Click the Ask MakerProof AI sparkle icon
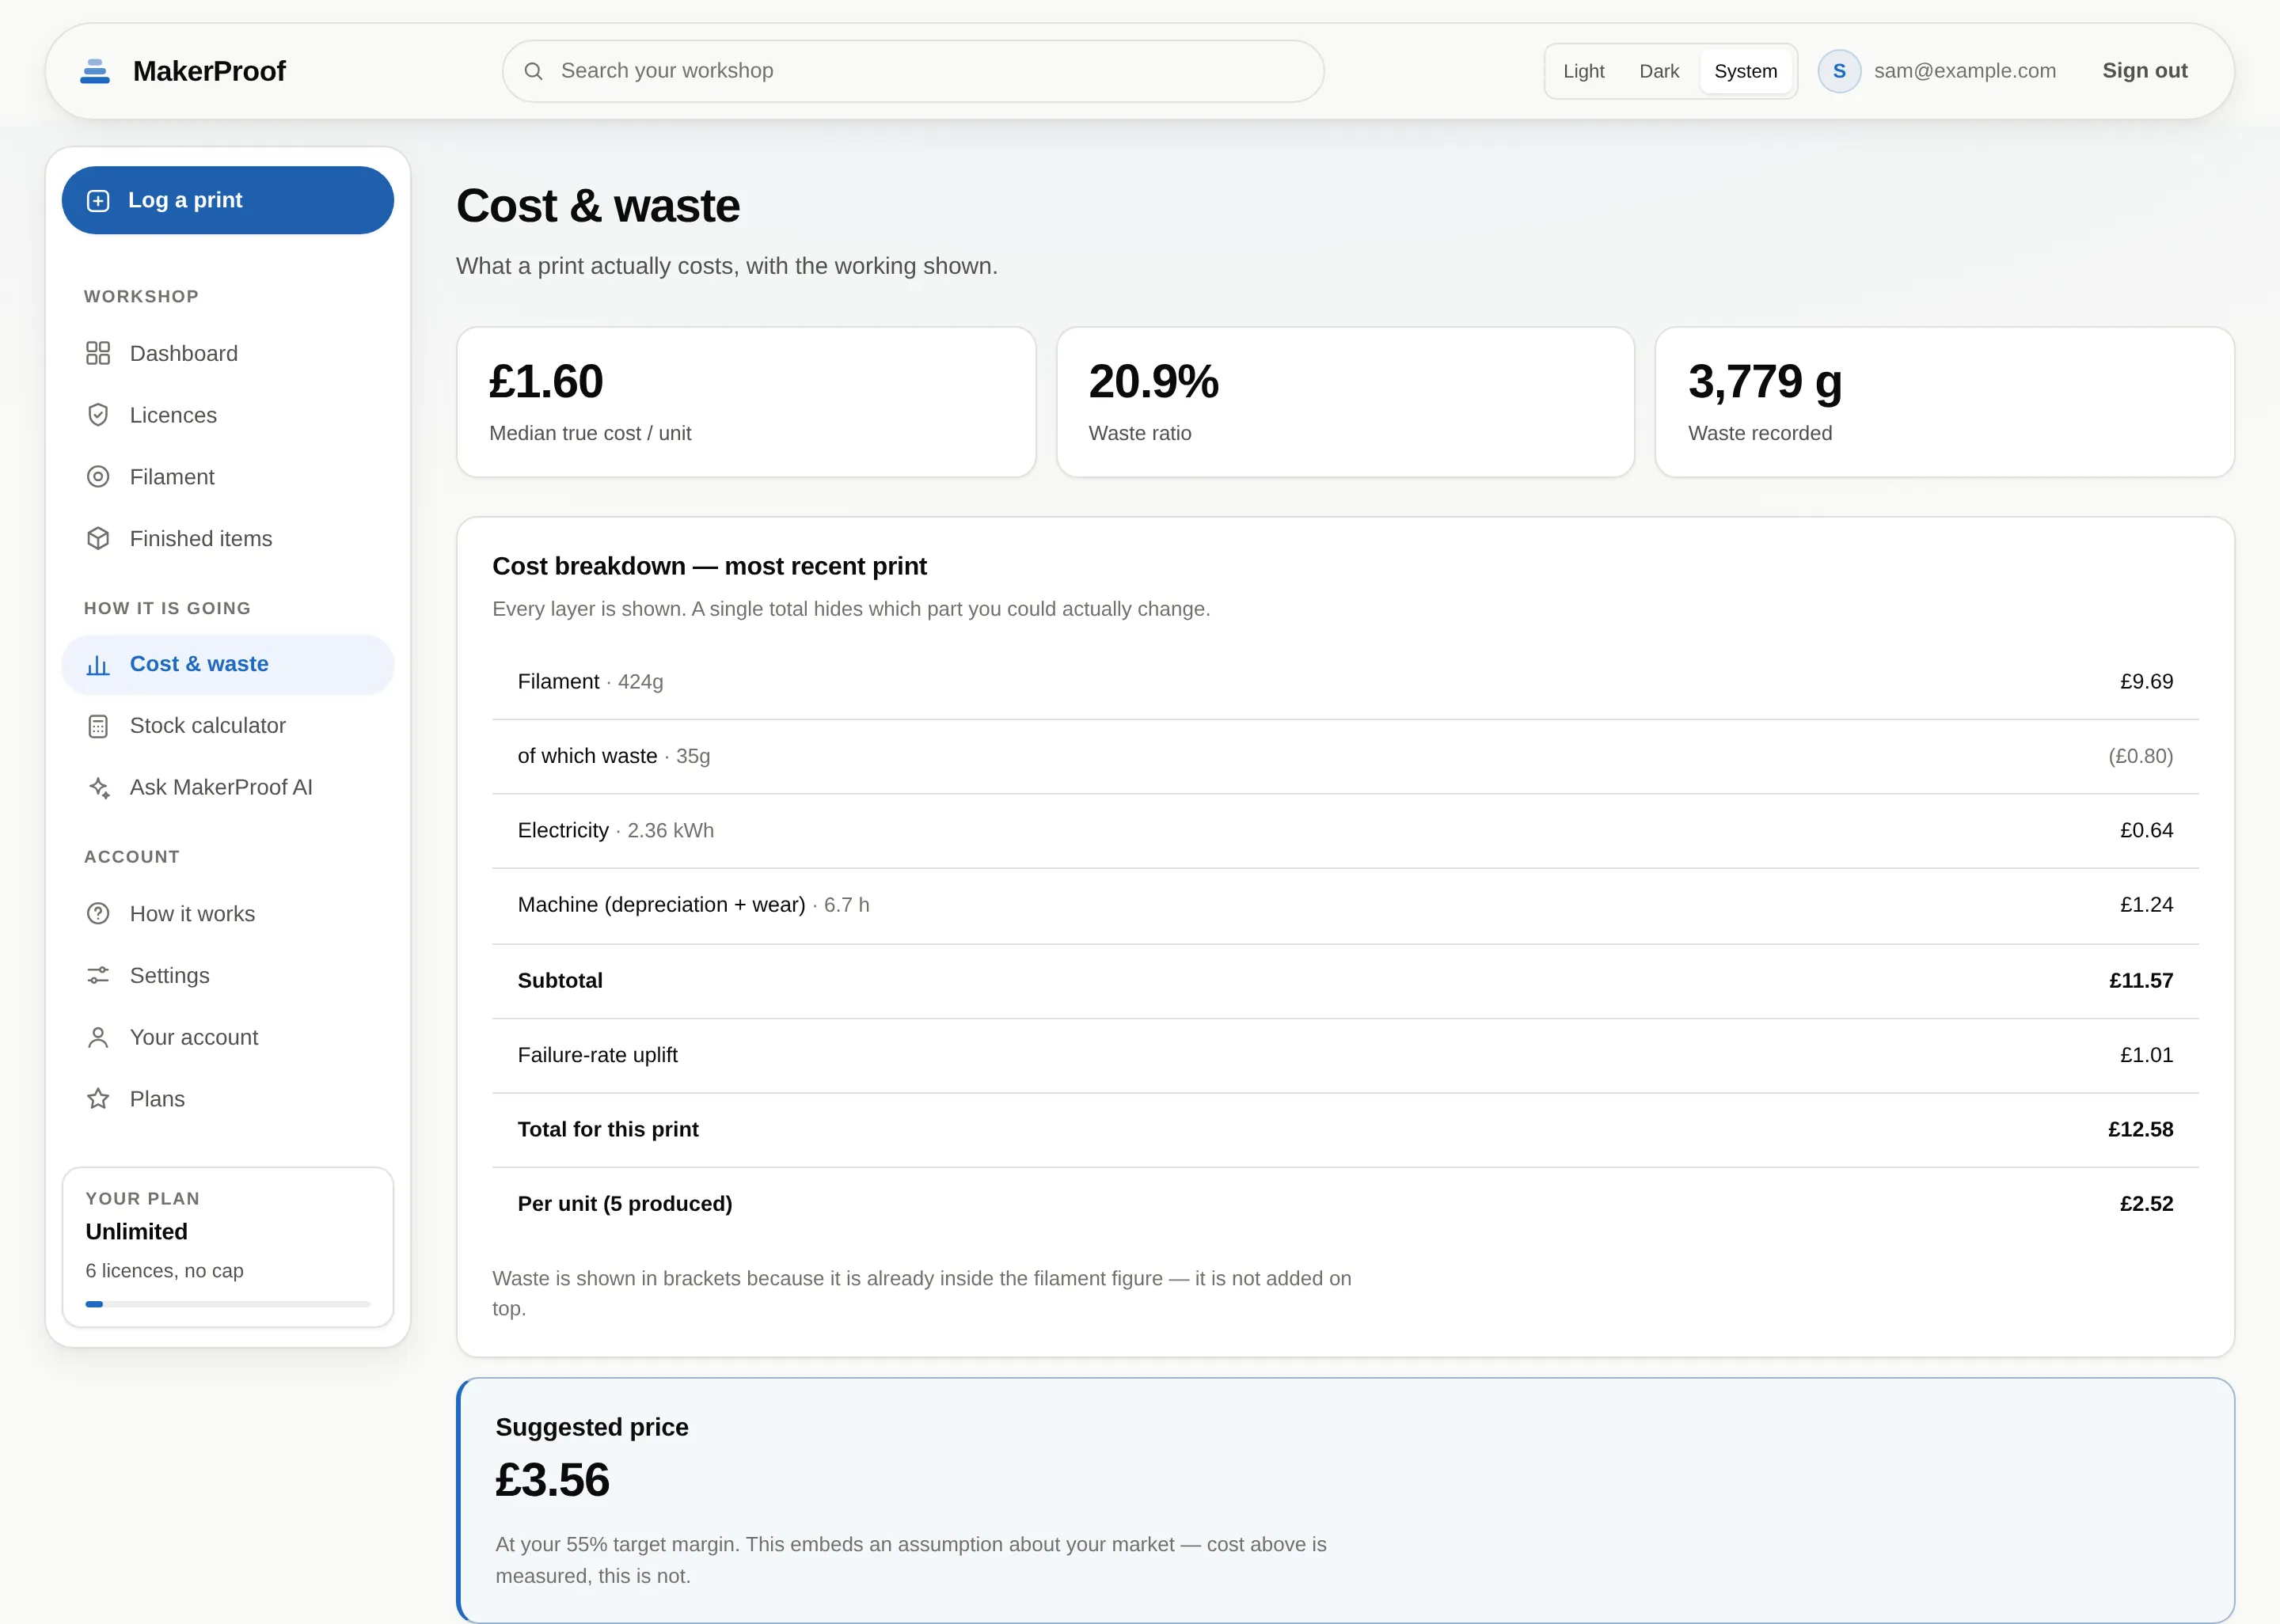 click(98, 788)
